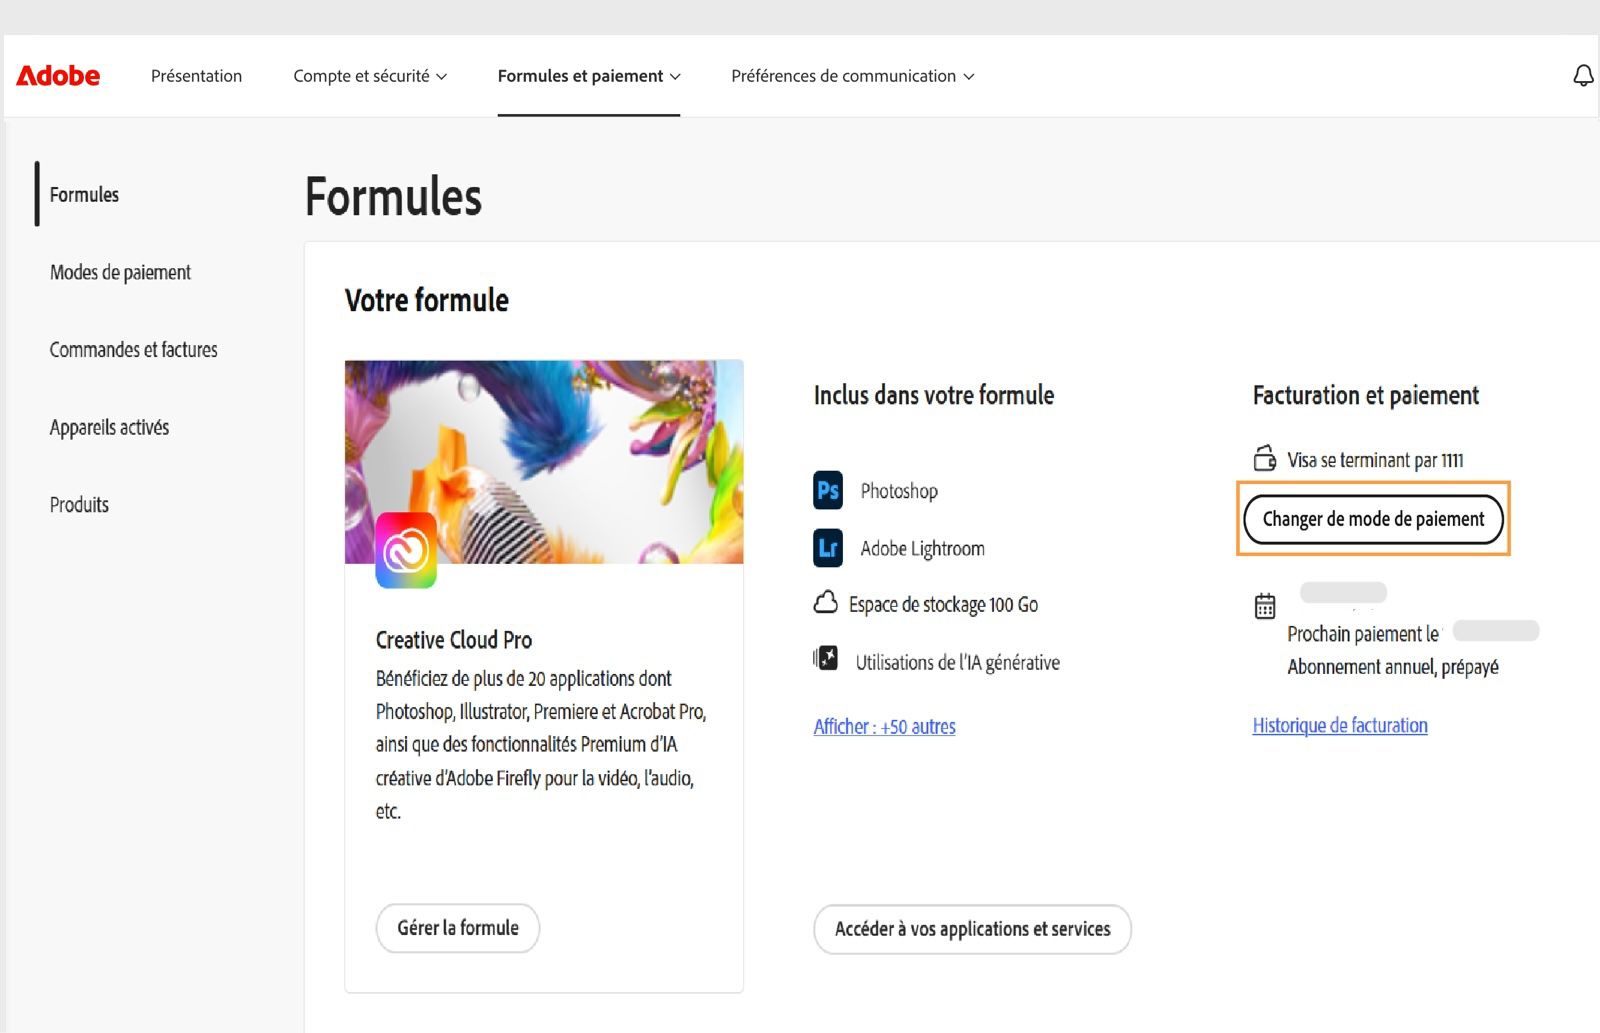The height and width of the screenshot is (1033, 1600).
Task: Click the Facturation et paiement heading
Action: pyautogui.click(x=1366, y=395)
